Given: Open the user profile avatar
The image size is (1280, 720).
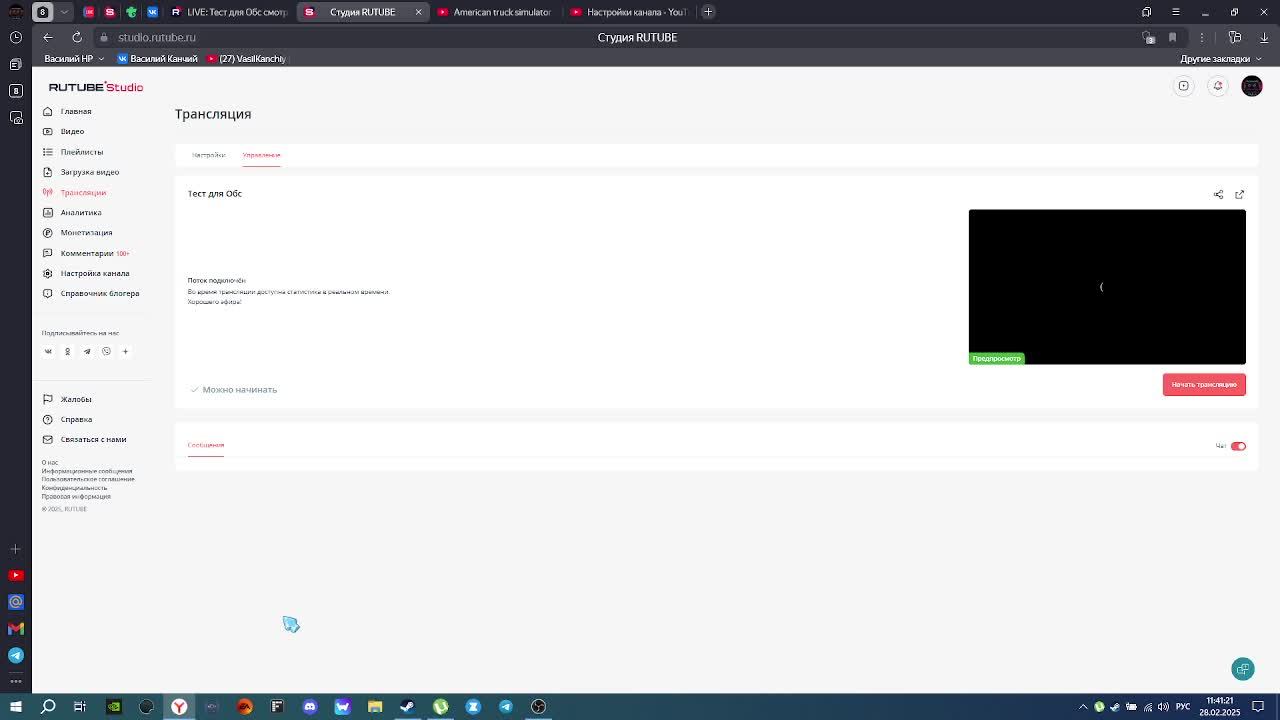Looking at the screenshot, I should [x=1252, y=86].
